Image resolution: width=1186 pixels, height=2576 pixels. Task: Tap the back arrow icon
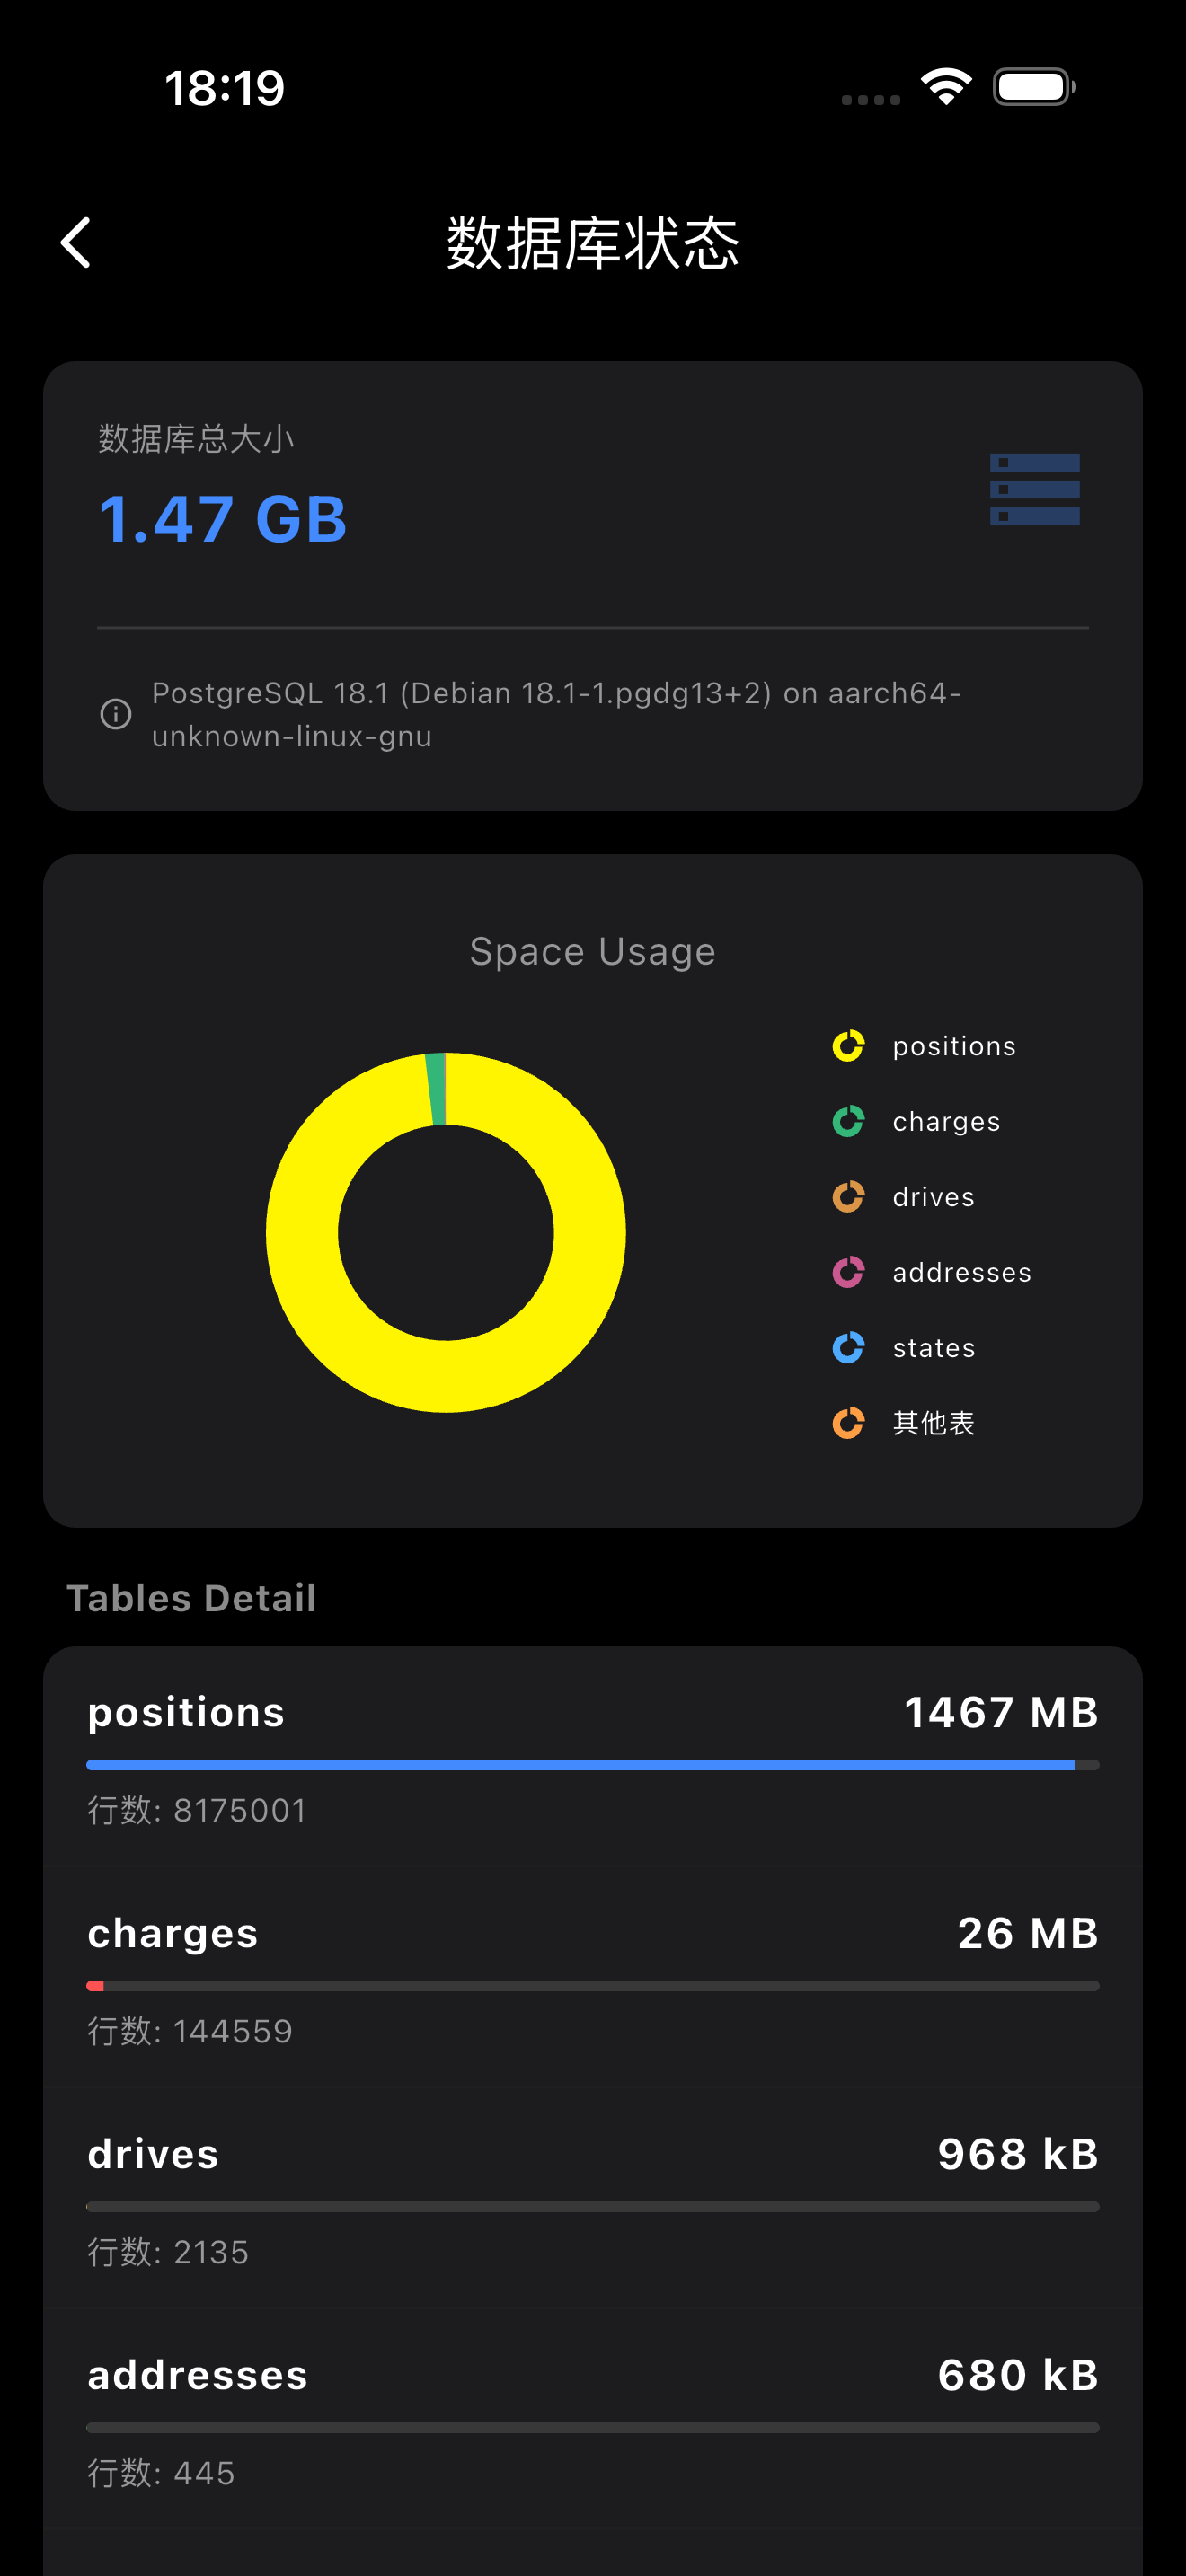(76, 243)
